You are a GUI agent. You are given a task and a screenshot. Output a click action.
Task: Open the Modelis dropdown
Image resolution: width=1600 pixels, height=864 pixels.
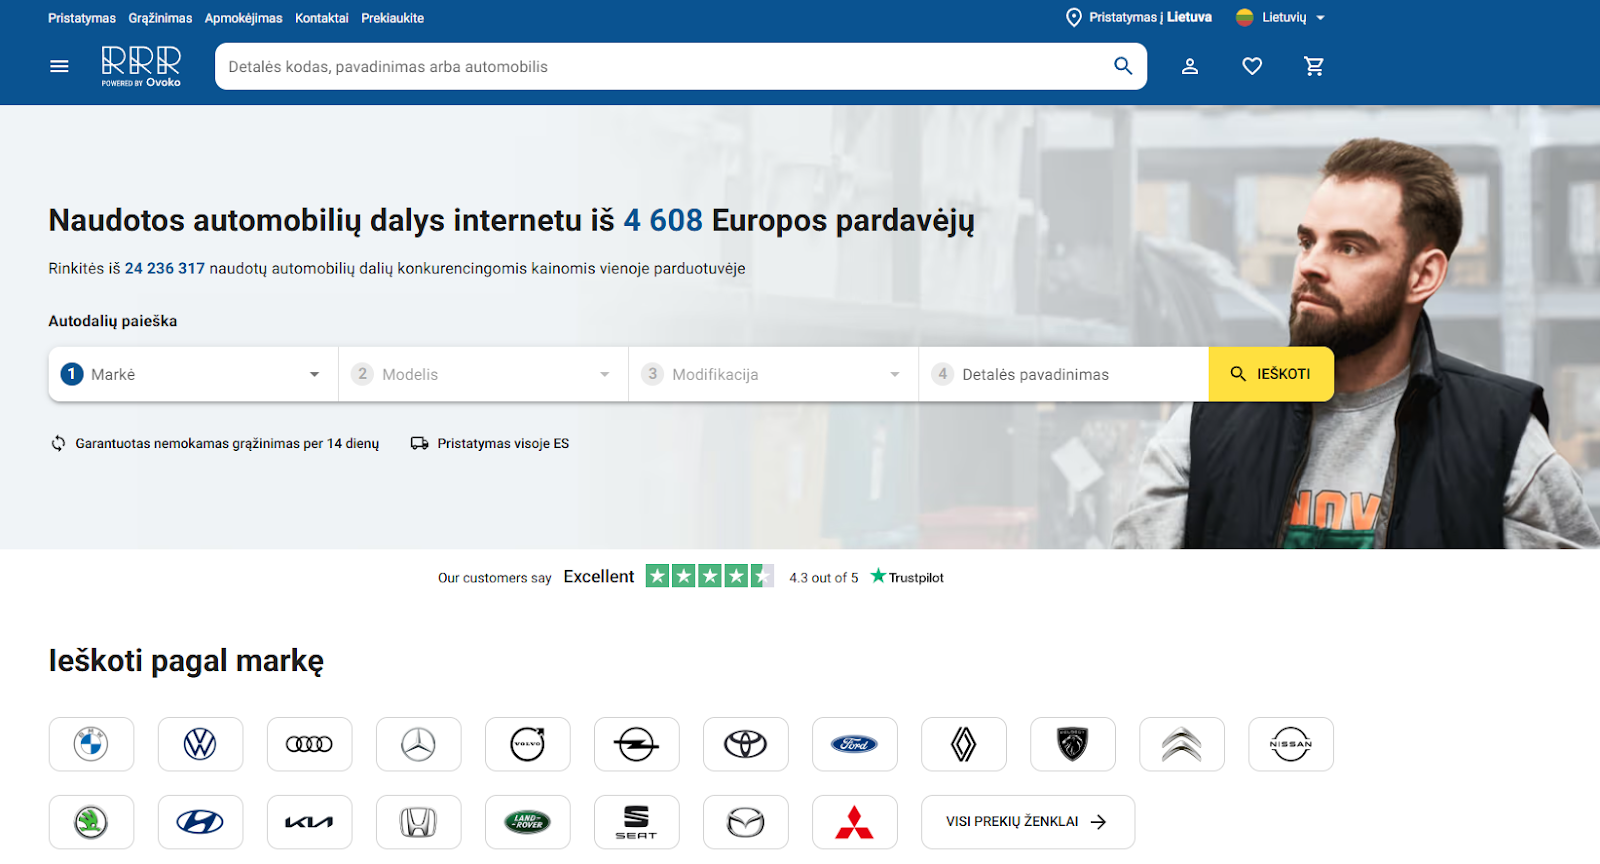pos(483,374)
